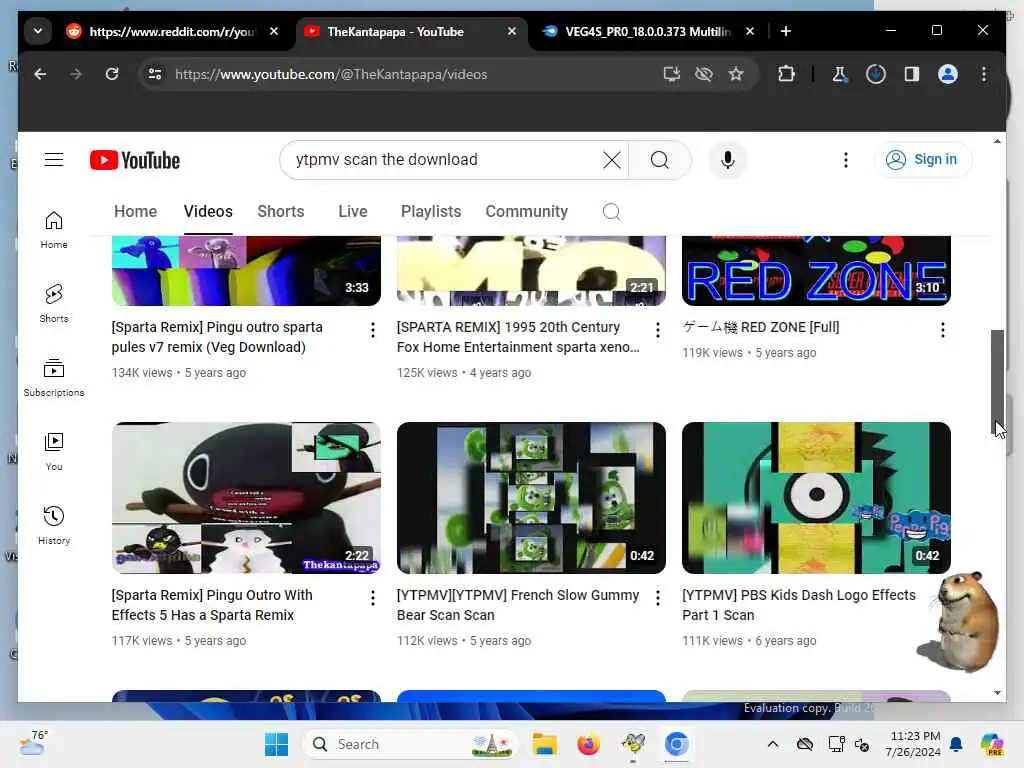Open You in the left sidebar
The image size is (1024, 768).
pos(54,452)
